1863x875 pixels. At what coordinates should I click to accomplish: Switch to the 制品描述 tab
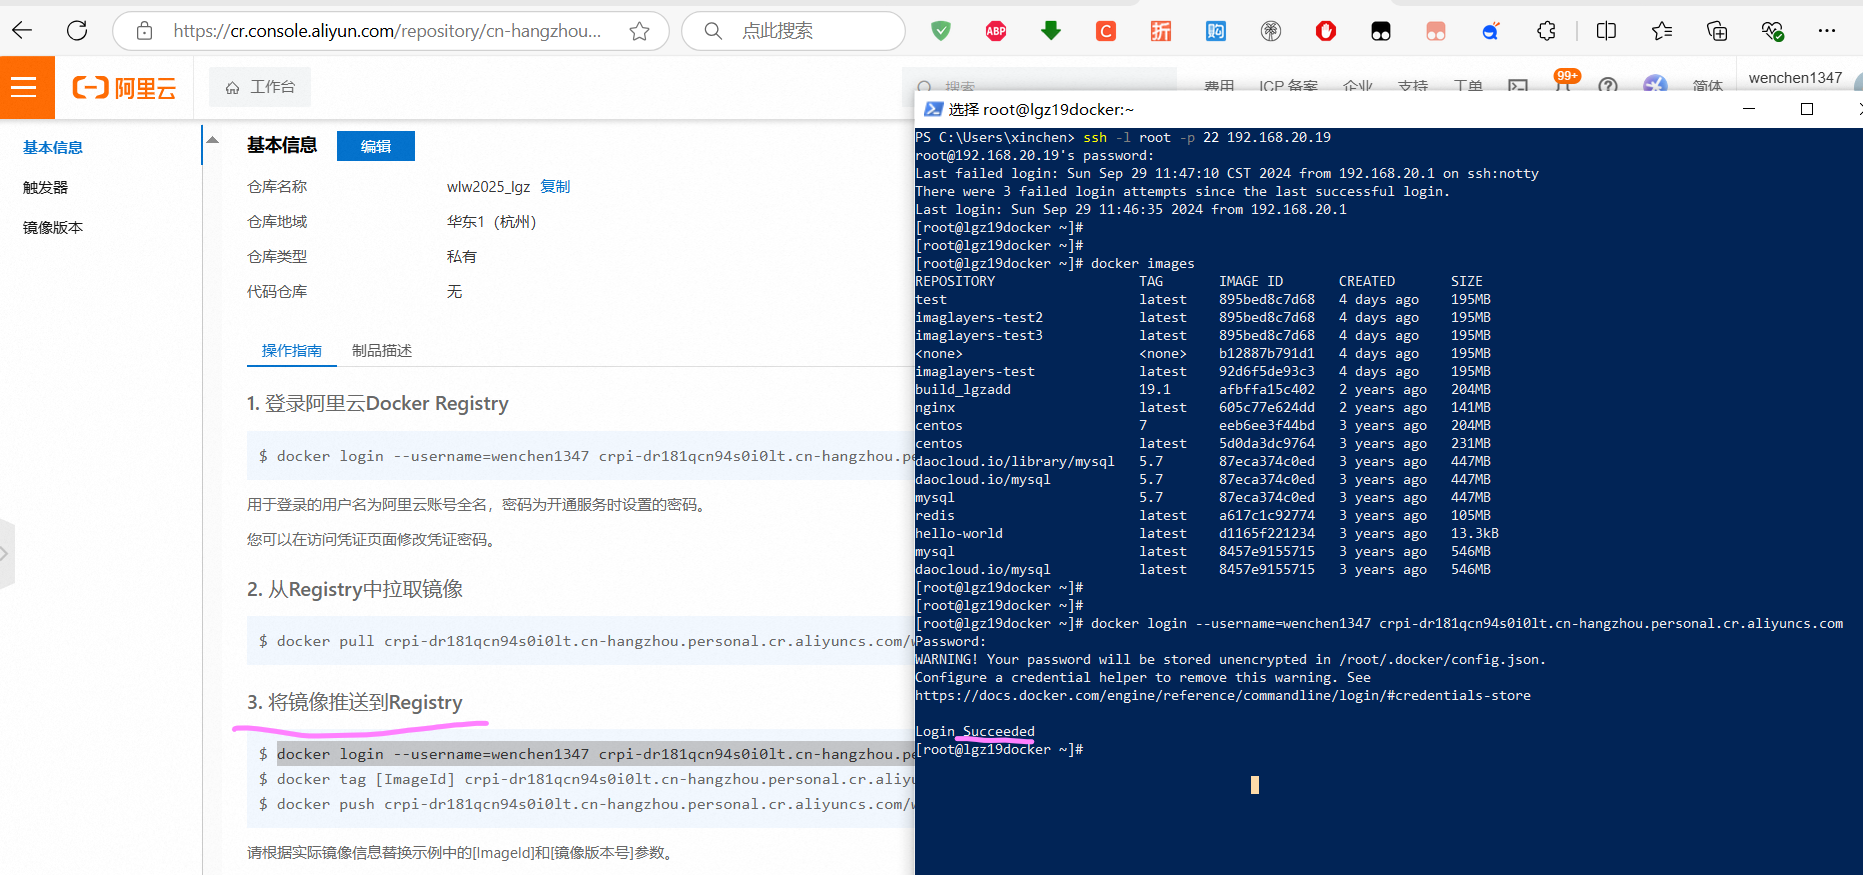click(x=382, y=351)
